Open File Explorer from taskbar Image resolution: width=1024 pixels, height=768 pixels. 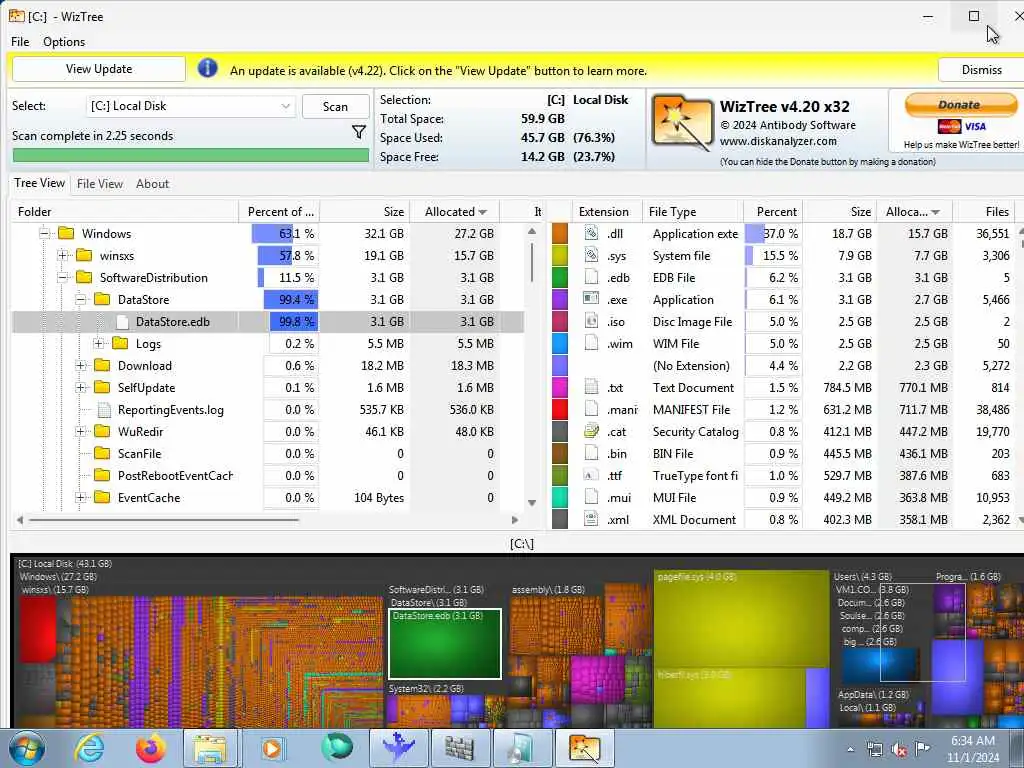[209, 748]
